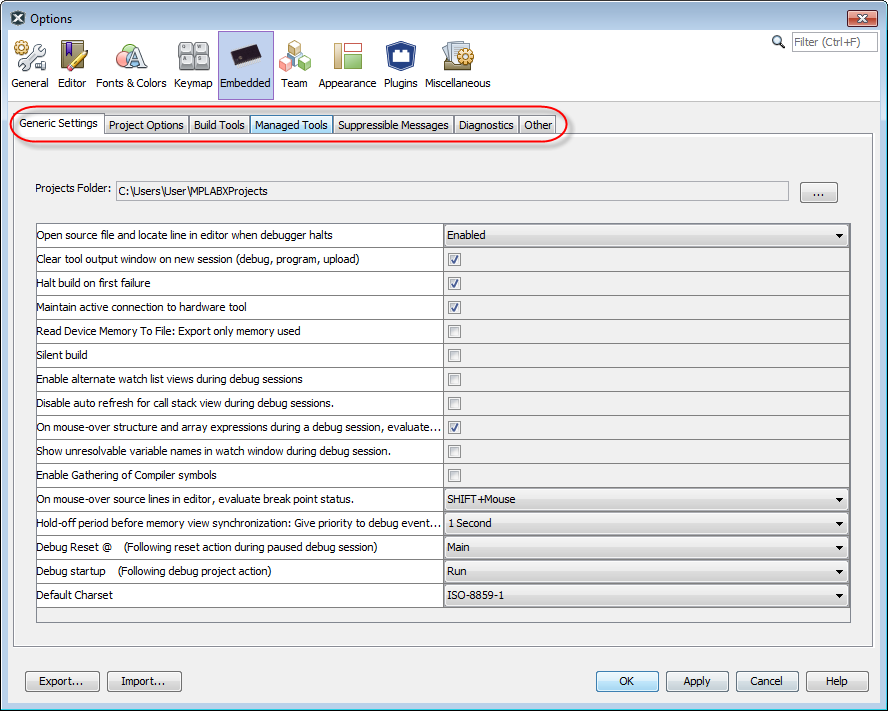Open the Default Charset ISO-8859-1 dropdown

pos(645,596)
